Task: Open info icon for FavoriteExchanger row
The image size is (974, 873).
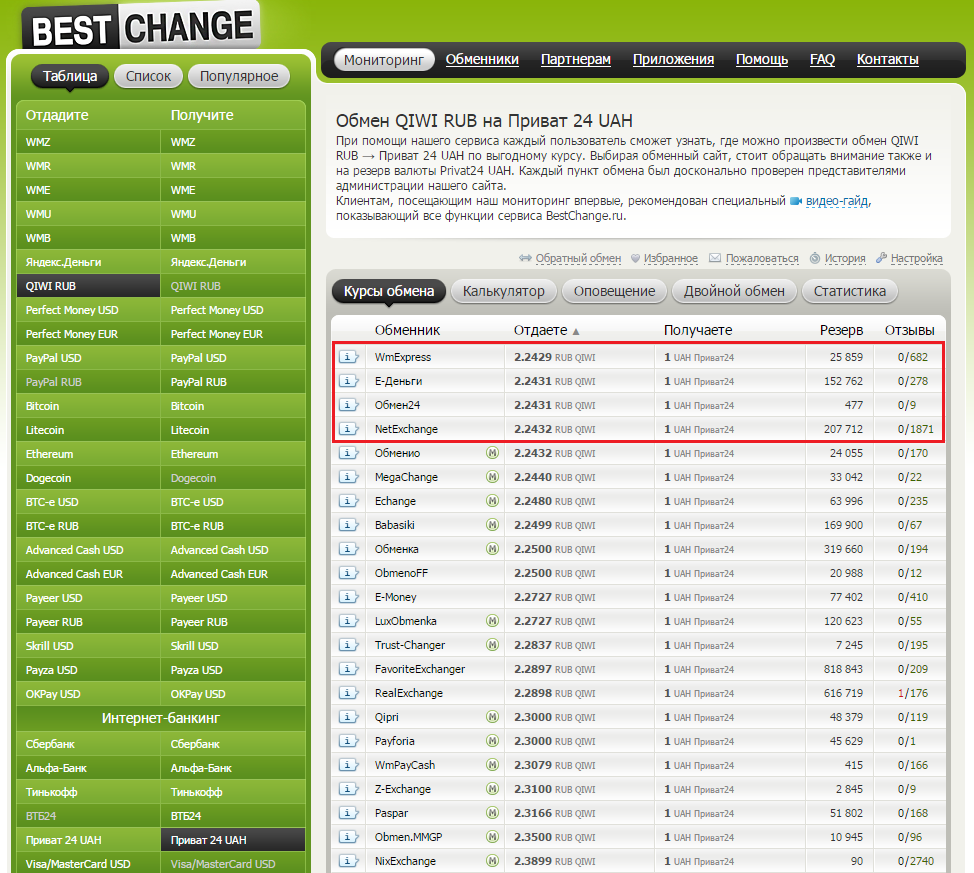Action: [x=348, y=669]
